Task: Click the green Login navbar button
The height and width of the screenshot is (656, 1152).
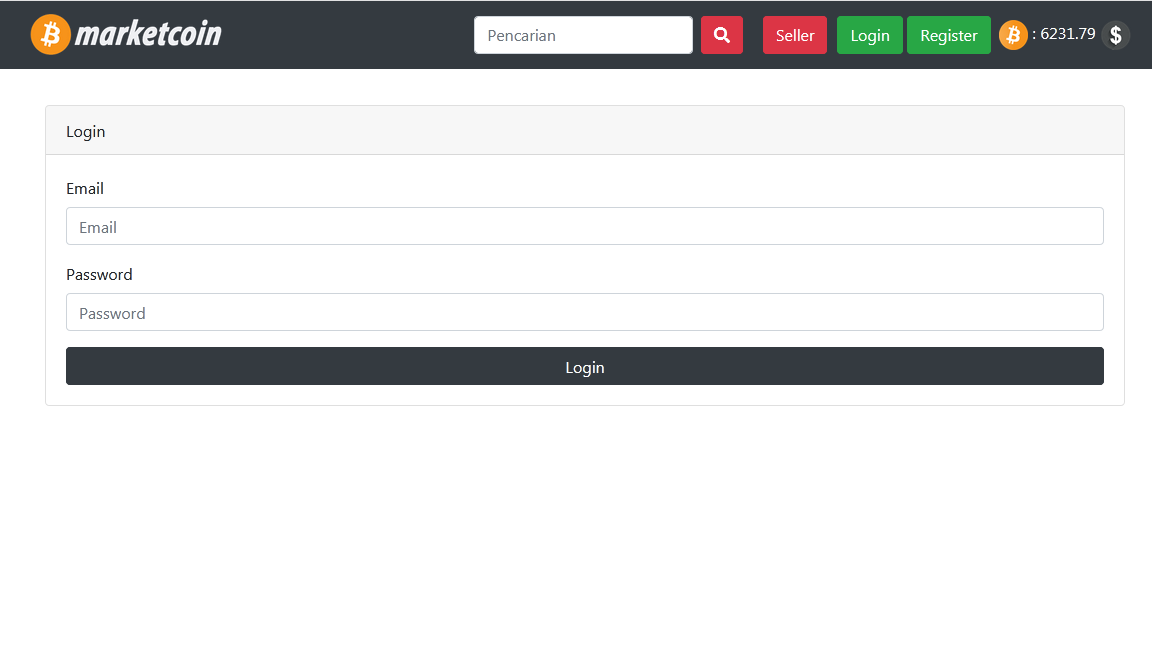Action: 869,35
